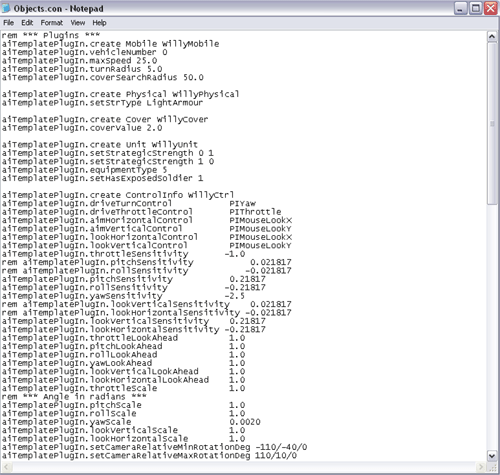Open the File menu

coord(8,23)
